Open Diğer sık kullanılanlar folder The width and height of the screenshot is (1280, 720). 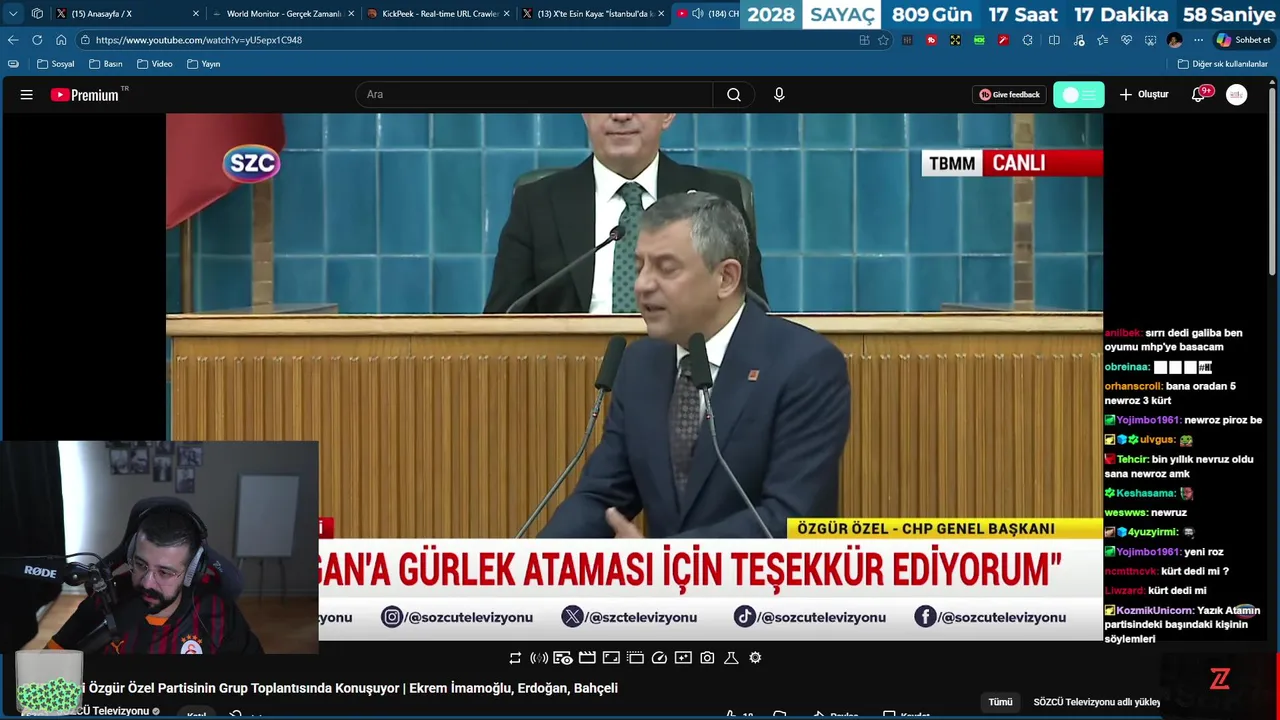point(1222,64)
